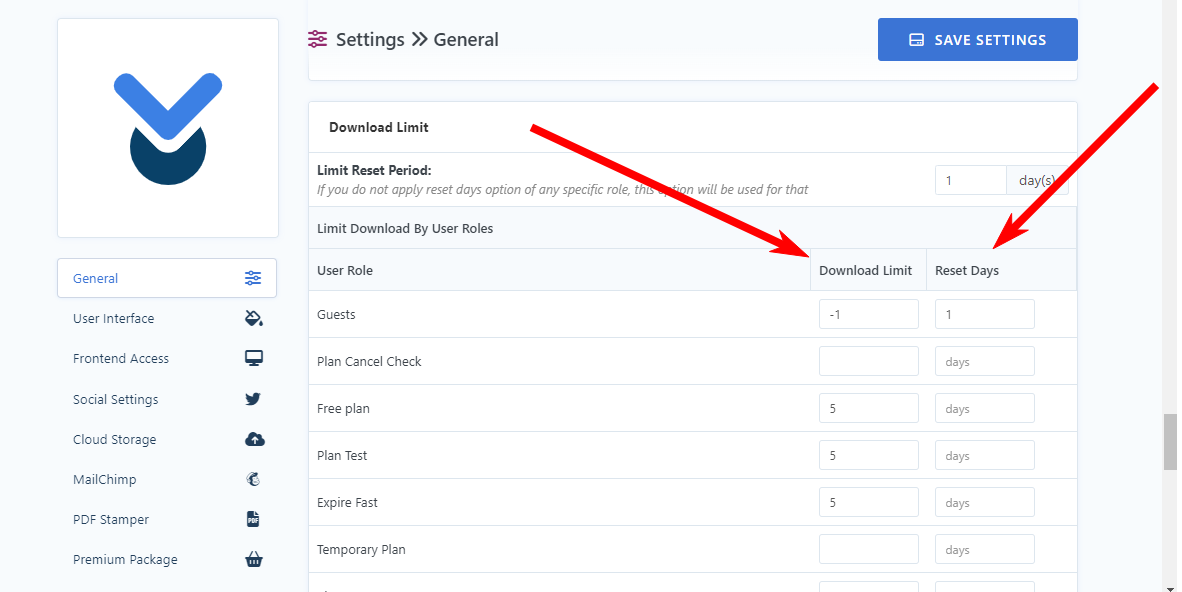
Task: Click the MailChimp monkey icon
Action: (253, 479)
